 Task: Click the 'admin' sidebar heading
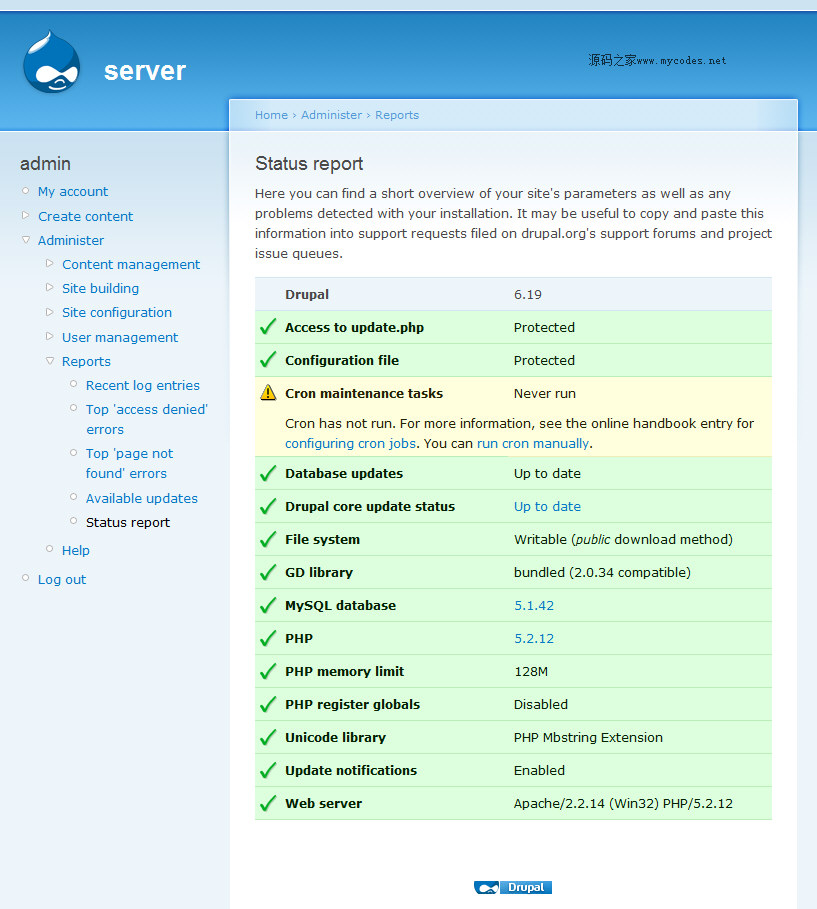(45, 163)
